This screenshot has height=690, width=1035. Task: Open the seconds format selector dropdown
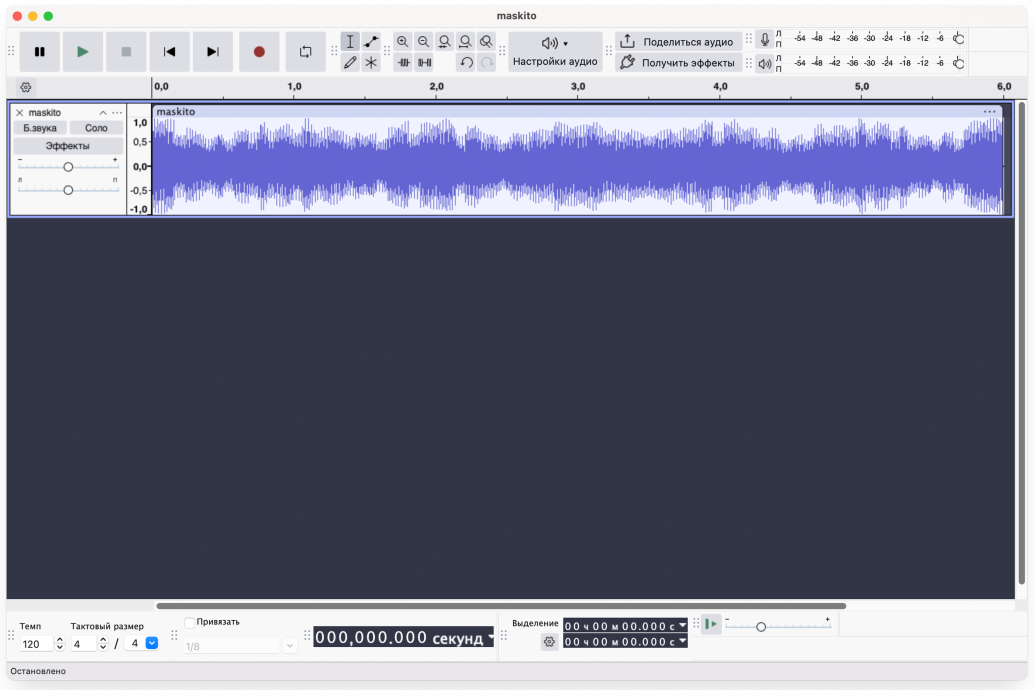tap(489, 637)
